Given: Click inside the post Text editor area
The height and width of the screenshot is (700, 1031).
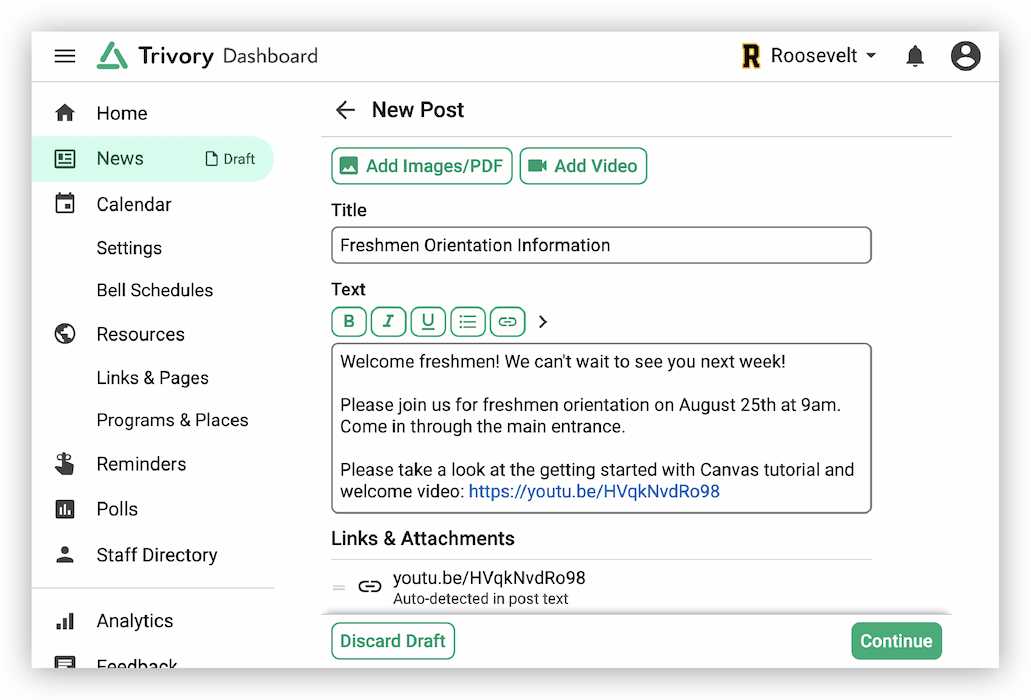Looking at the screenshot, I should coord(601,428).
